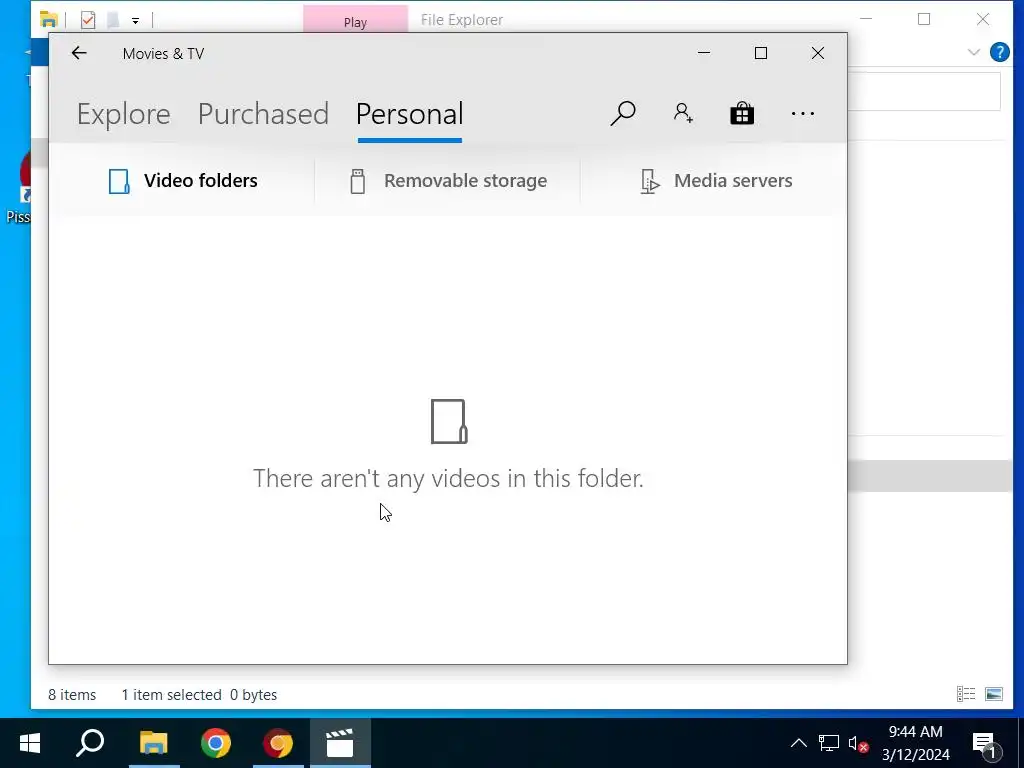
Task: Click File Explorer folder icon in title bar
Action: pos(49,20)
